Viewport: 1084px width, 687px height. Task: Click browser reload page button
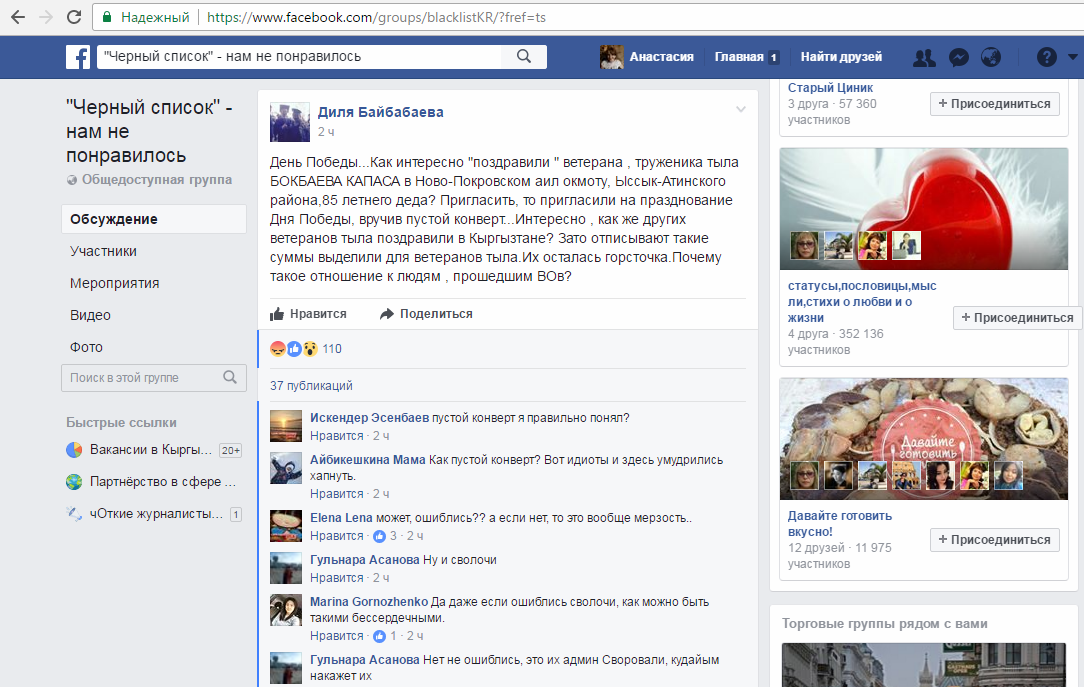coord(74,18)
